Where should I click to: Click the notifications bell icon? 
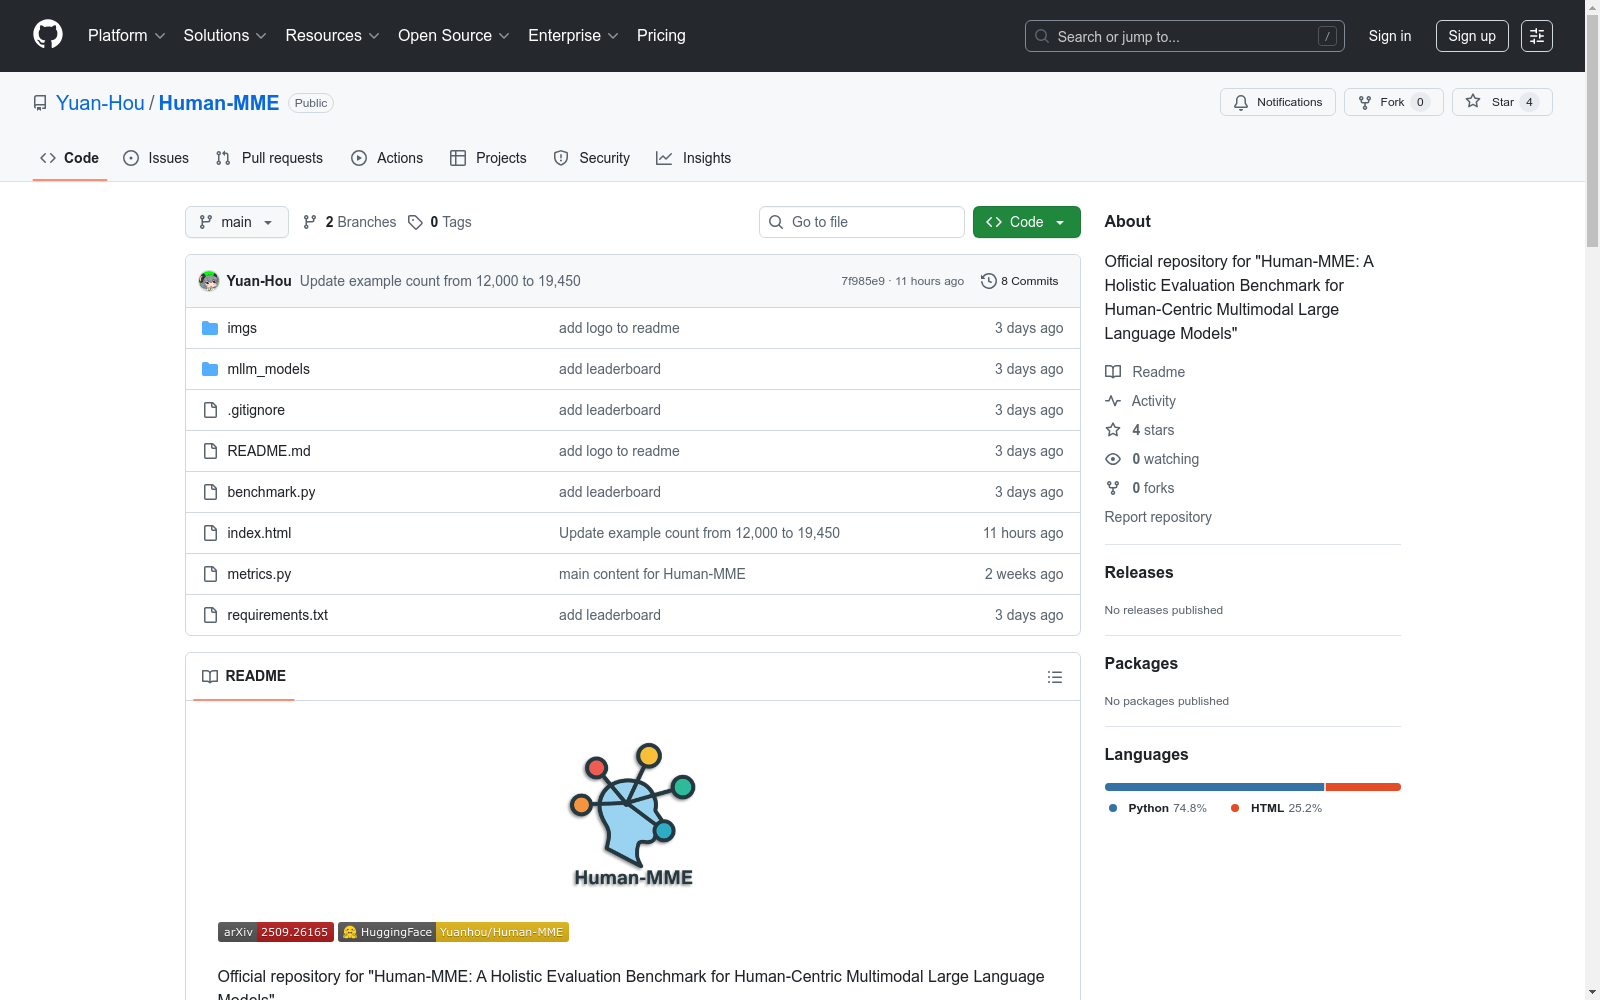coord(1241,102)
